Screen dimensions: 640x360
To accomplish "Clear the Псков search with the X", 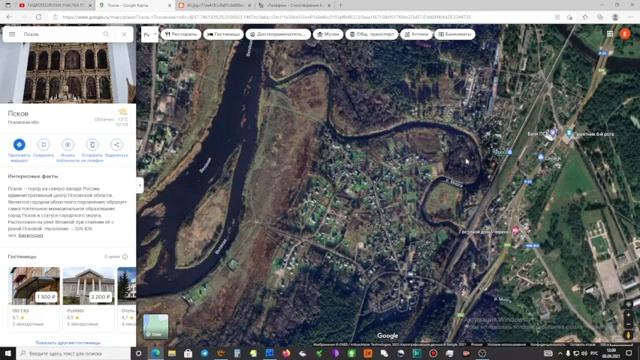I will [124, 34].
